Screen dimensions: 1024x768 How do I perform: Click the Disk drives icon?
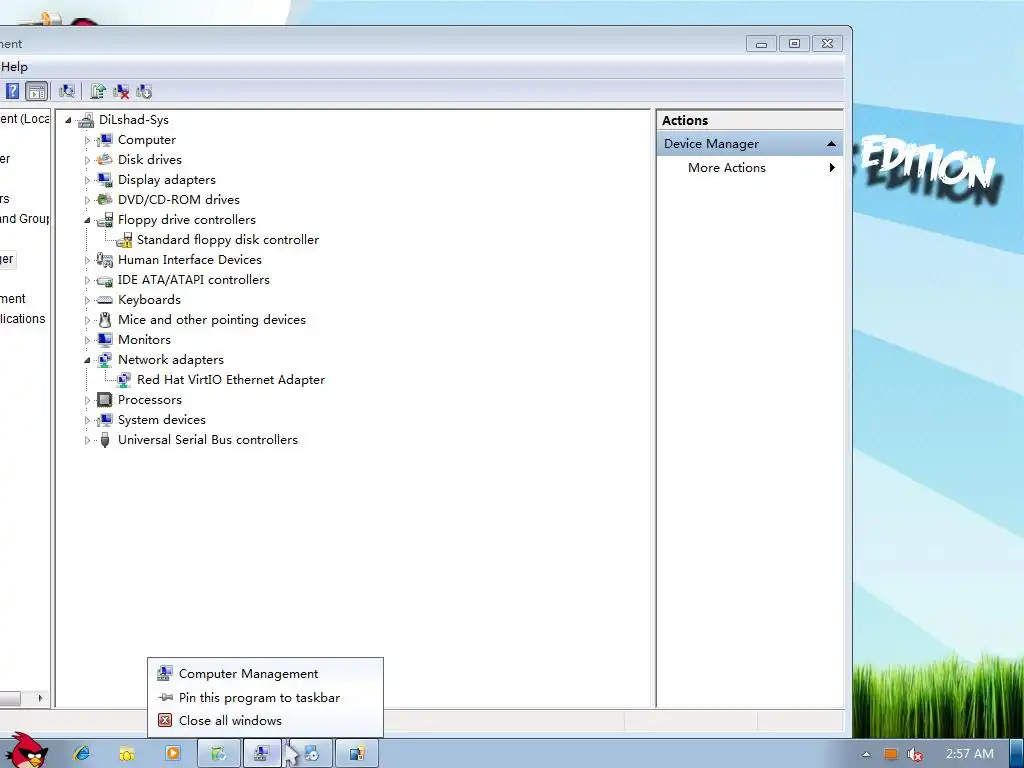pyautogui.click(x=104, y=159)
